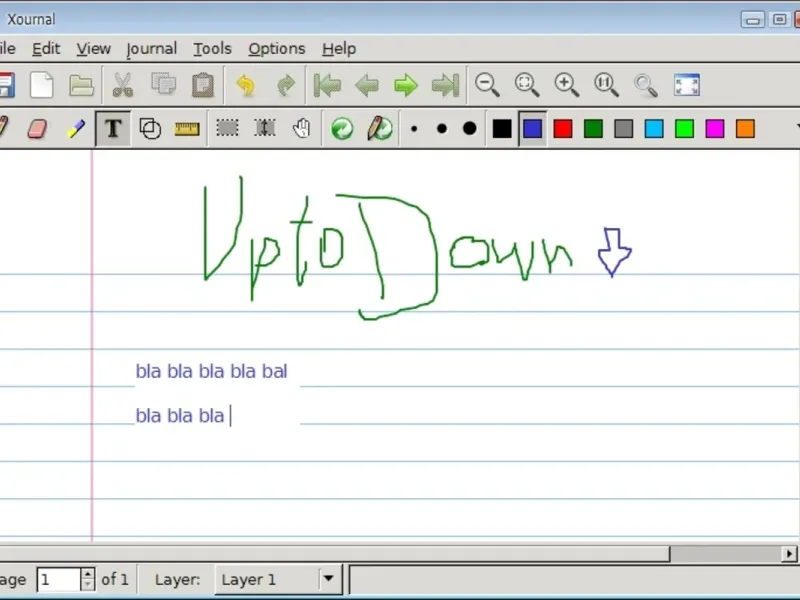Pick the dark green color swatch

(x=593, y=129)
